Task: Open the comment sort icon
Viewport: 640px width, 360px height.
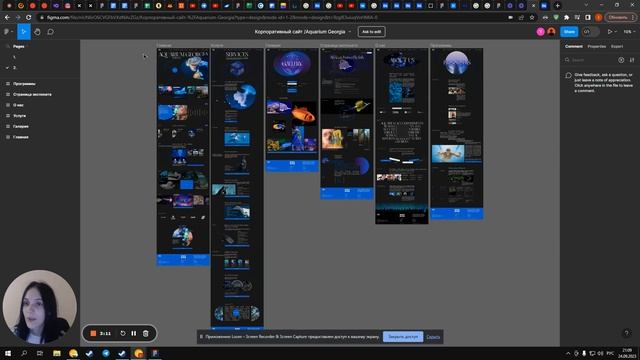Action: pos(632,60)
